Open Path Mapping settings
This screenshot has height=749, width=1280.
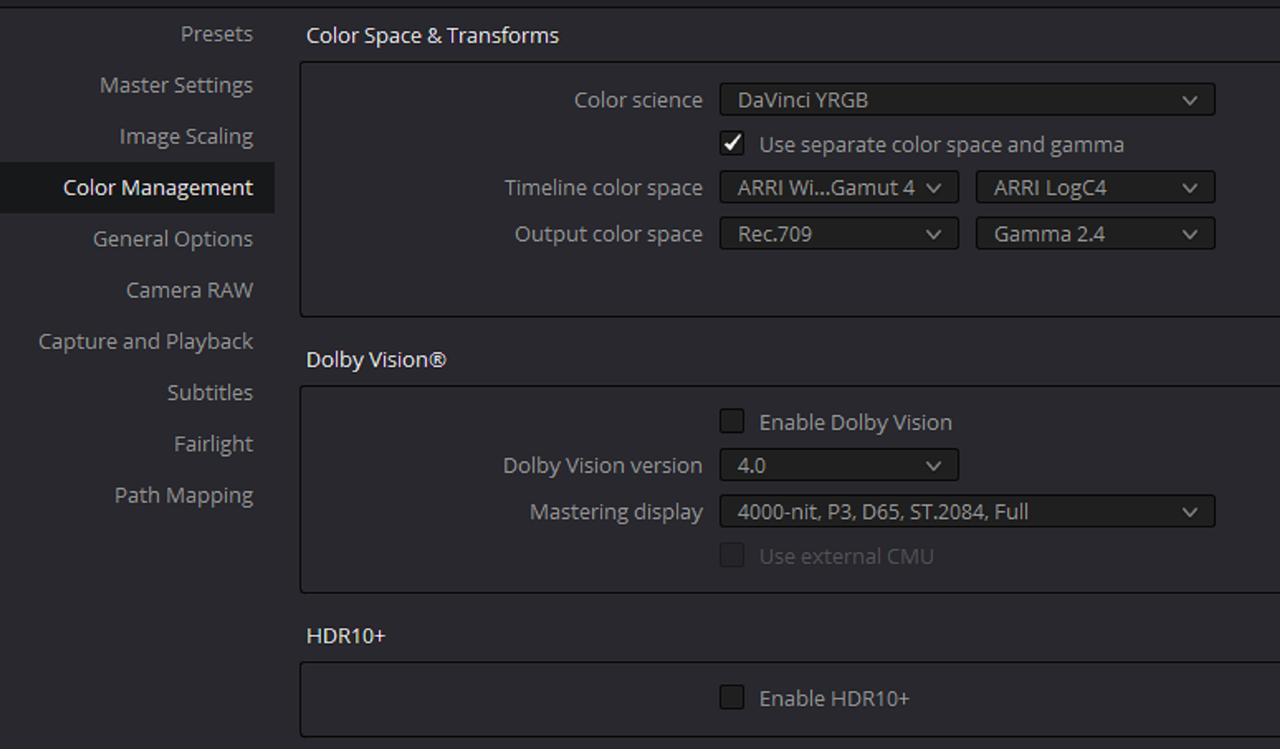coord(184,495)
